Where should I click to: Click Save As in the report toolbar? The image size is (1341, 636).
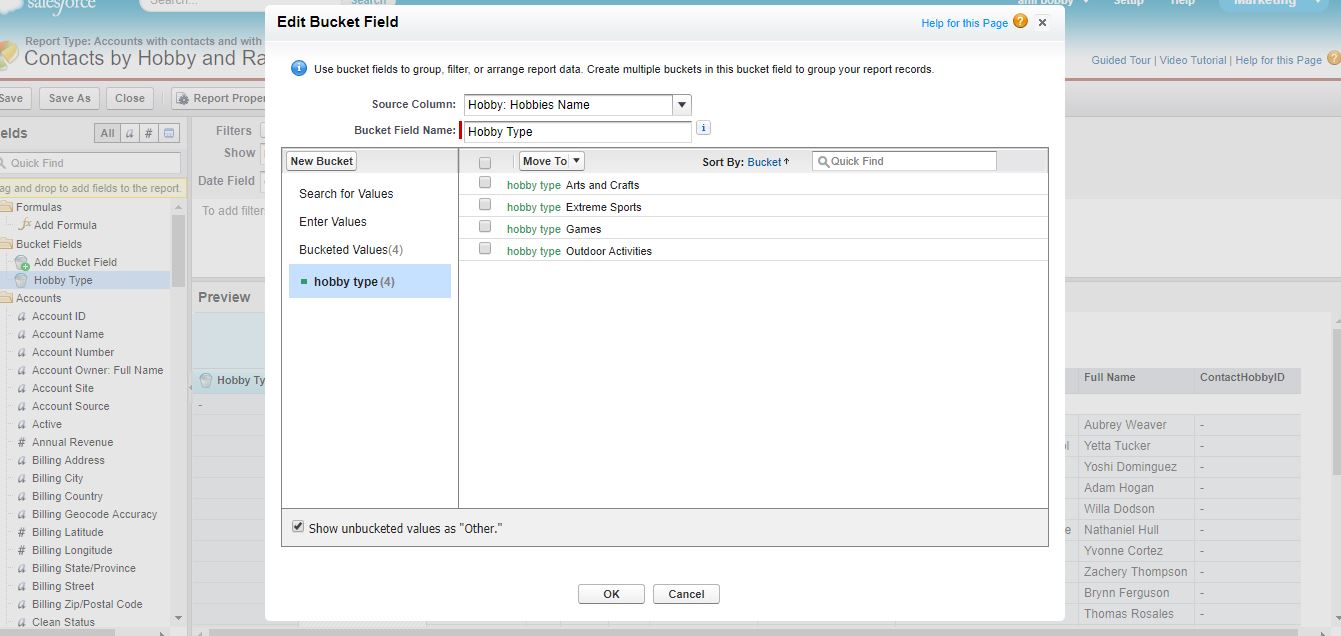69,98
